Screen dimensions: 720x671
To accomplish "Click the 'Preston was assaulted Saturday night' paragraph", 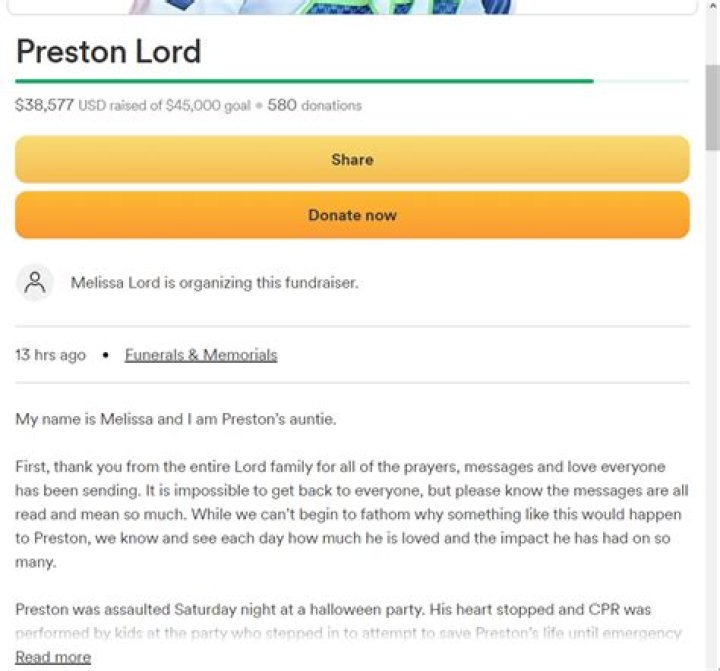I will 340,609.
